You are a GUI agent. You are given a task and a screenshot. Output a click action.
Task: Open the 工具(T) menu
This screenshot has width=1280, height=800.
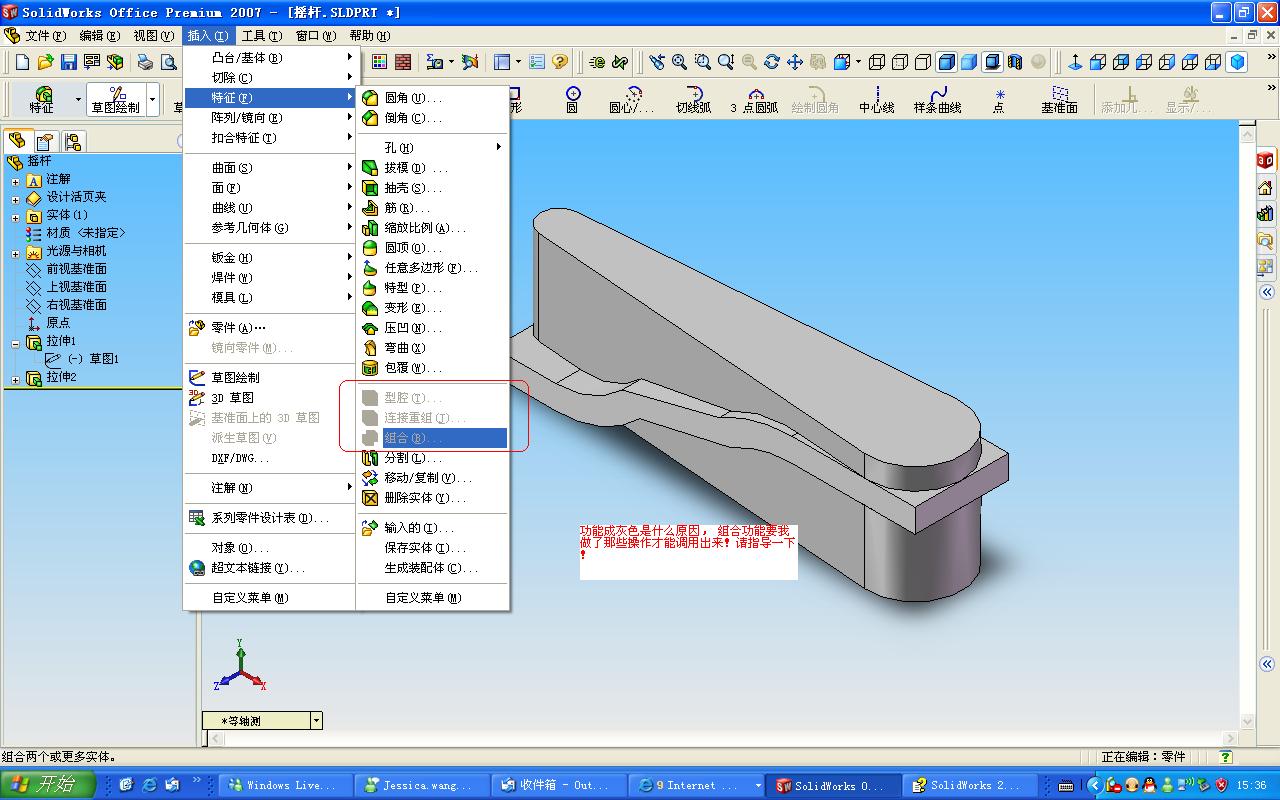tap(262, 35)
